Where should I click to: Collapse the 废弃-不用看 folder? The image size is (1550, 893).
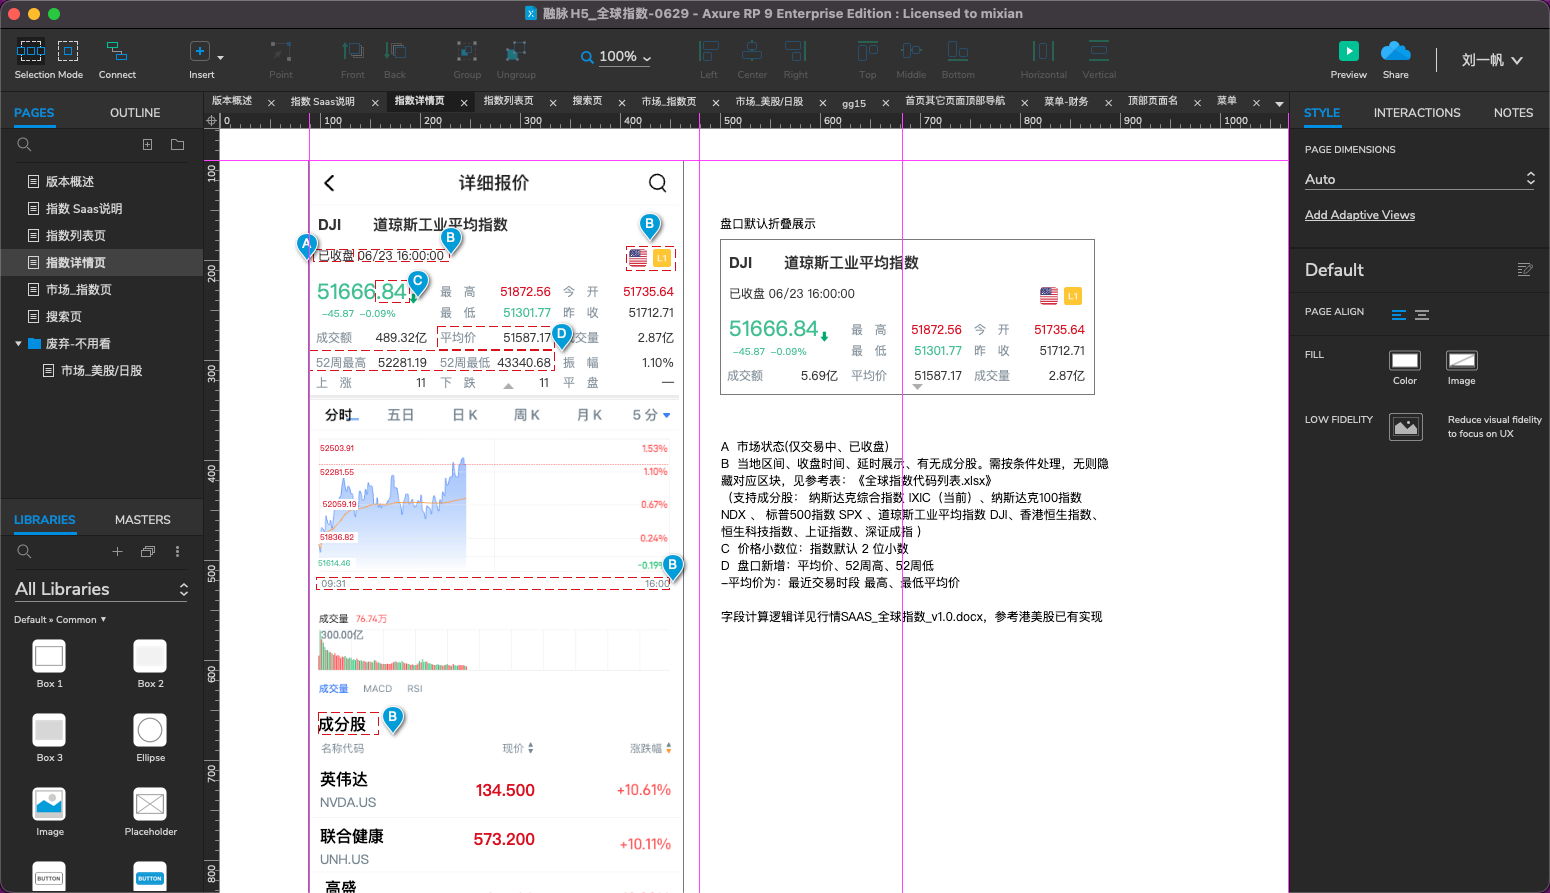[18, 344]
